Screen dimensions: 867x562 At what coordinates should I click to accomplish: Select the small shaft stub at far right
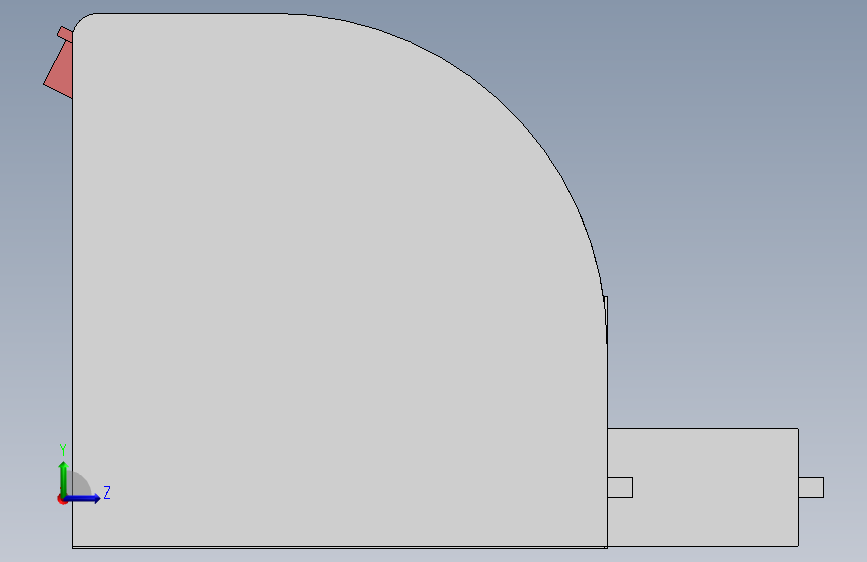pyautogui.click(x=811, y=487)
